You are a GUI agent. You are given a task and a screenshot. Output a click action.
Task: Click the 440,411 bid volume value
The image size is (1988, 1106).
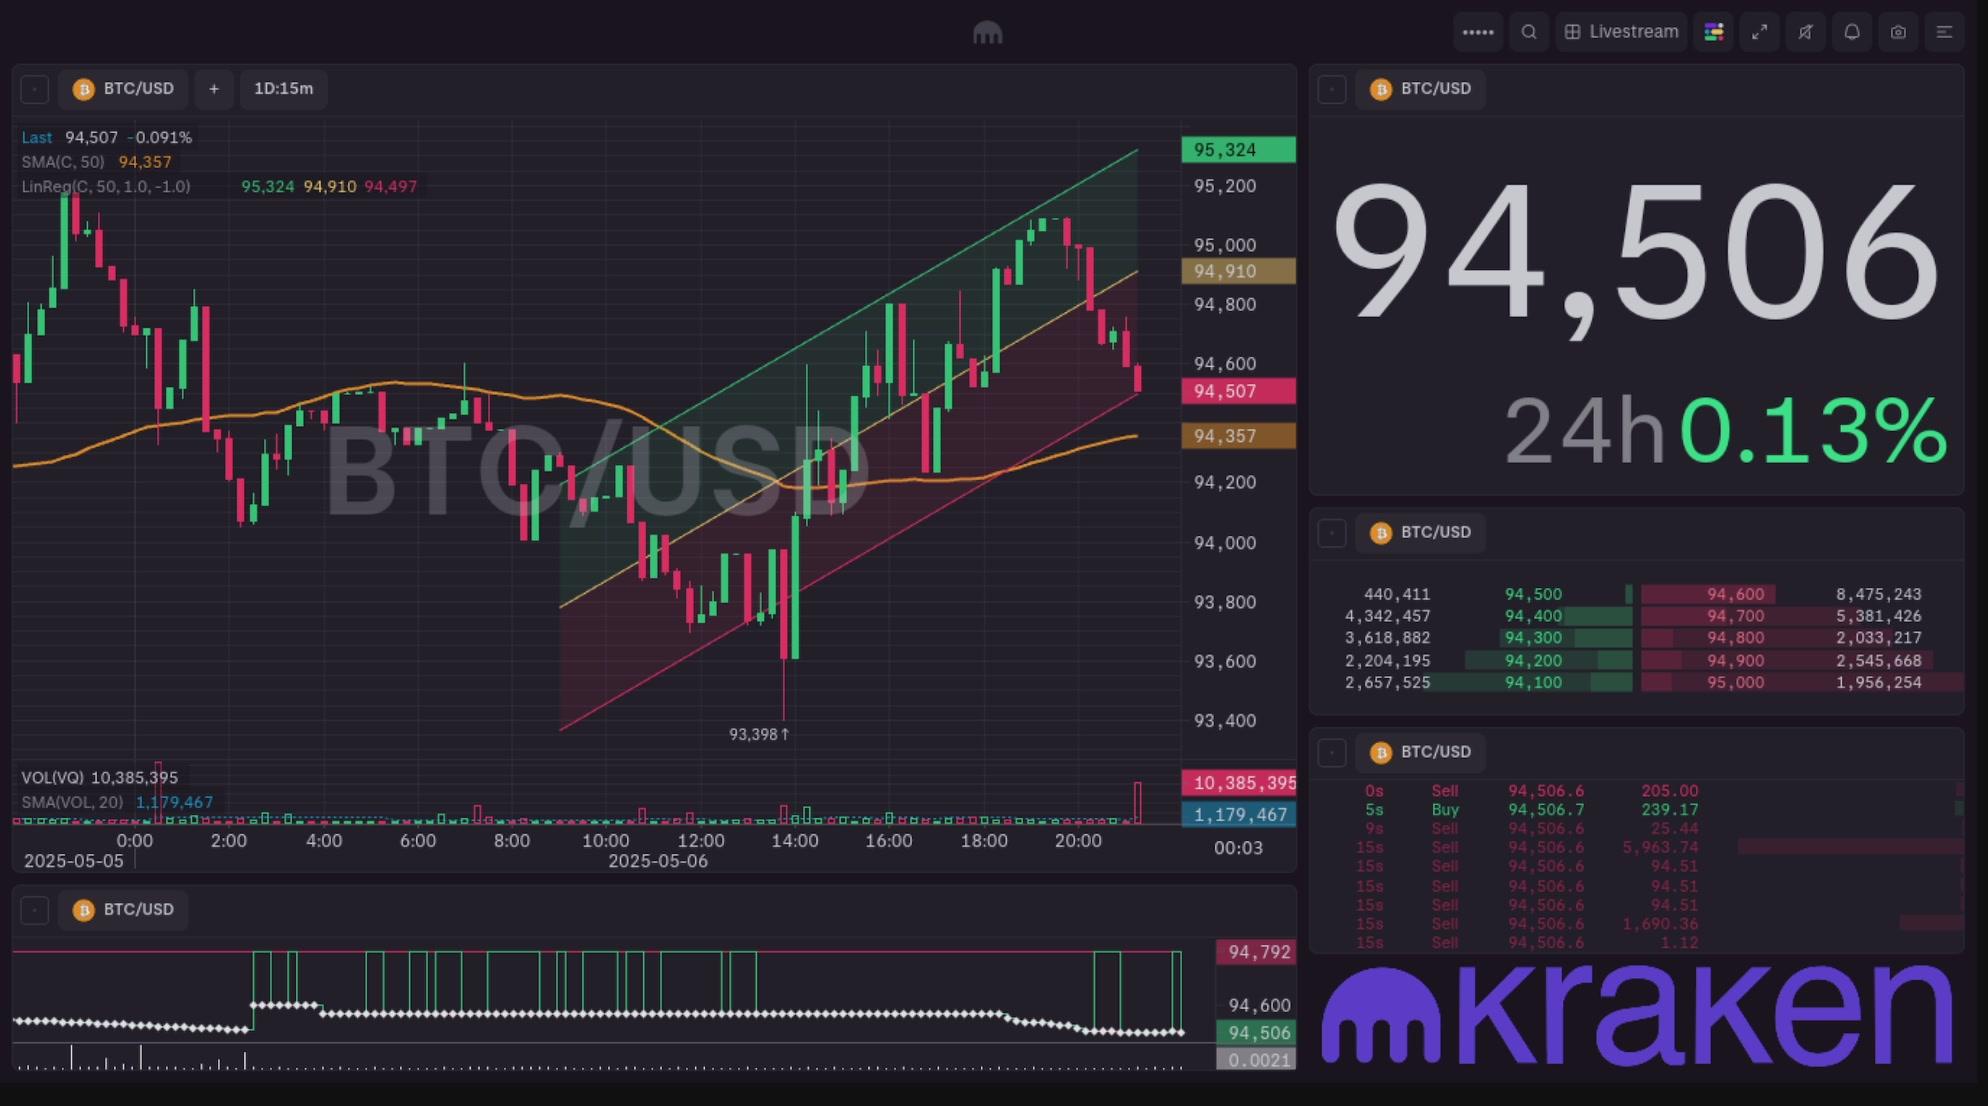click(x=1397, y=595)
